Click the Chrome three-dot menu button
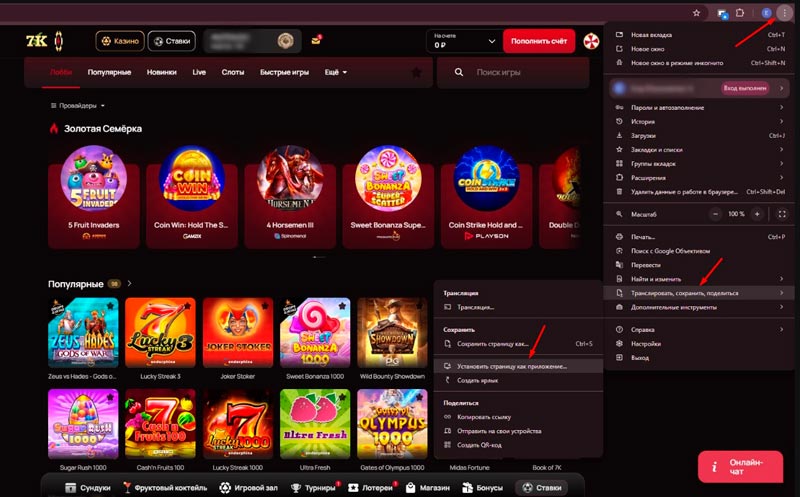Image resolution: width=800 pixels, height=497 pixels. (x=783, y=14)
